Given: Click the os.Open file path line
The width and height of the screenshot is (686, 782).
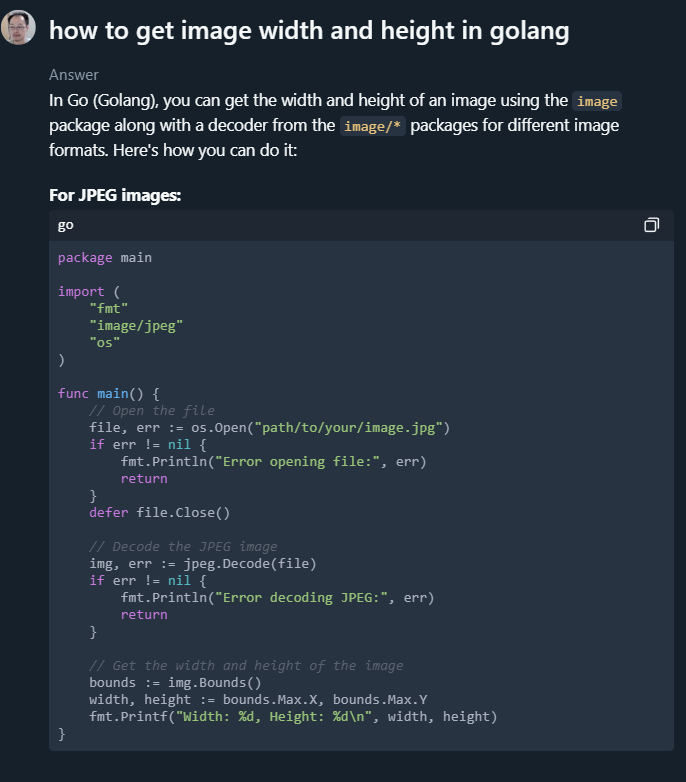Looking at the screenshot, I should pyautogui.click(x=270, y=427).
